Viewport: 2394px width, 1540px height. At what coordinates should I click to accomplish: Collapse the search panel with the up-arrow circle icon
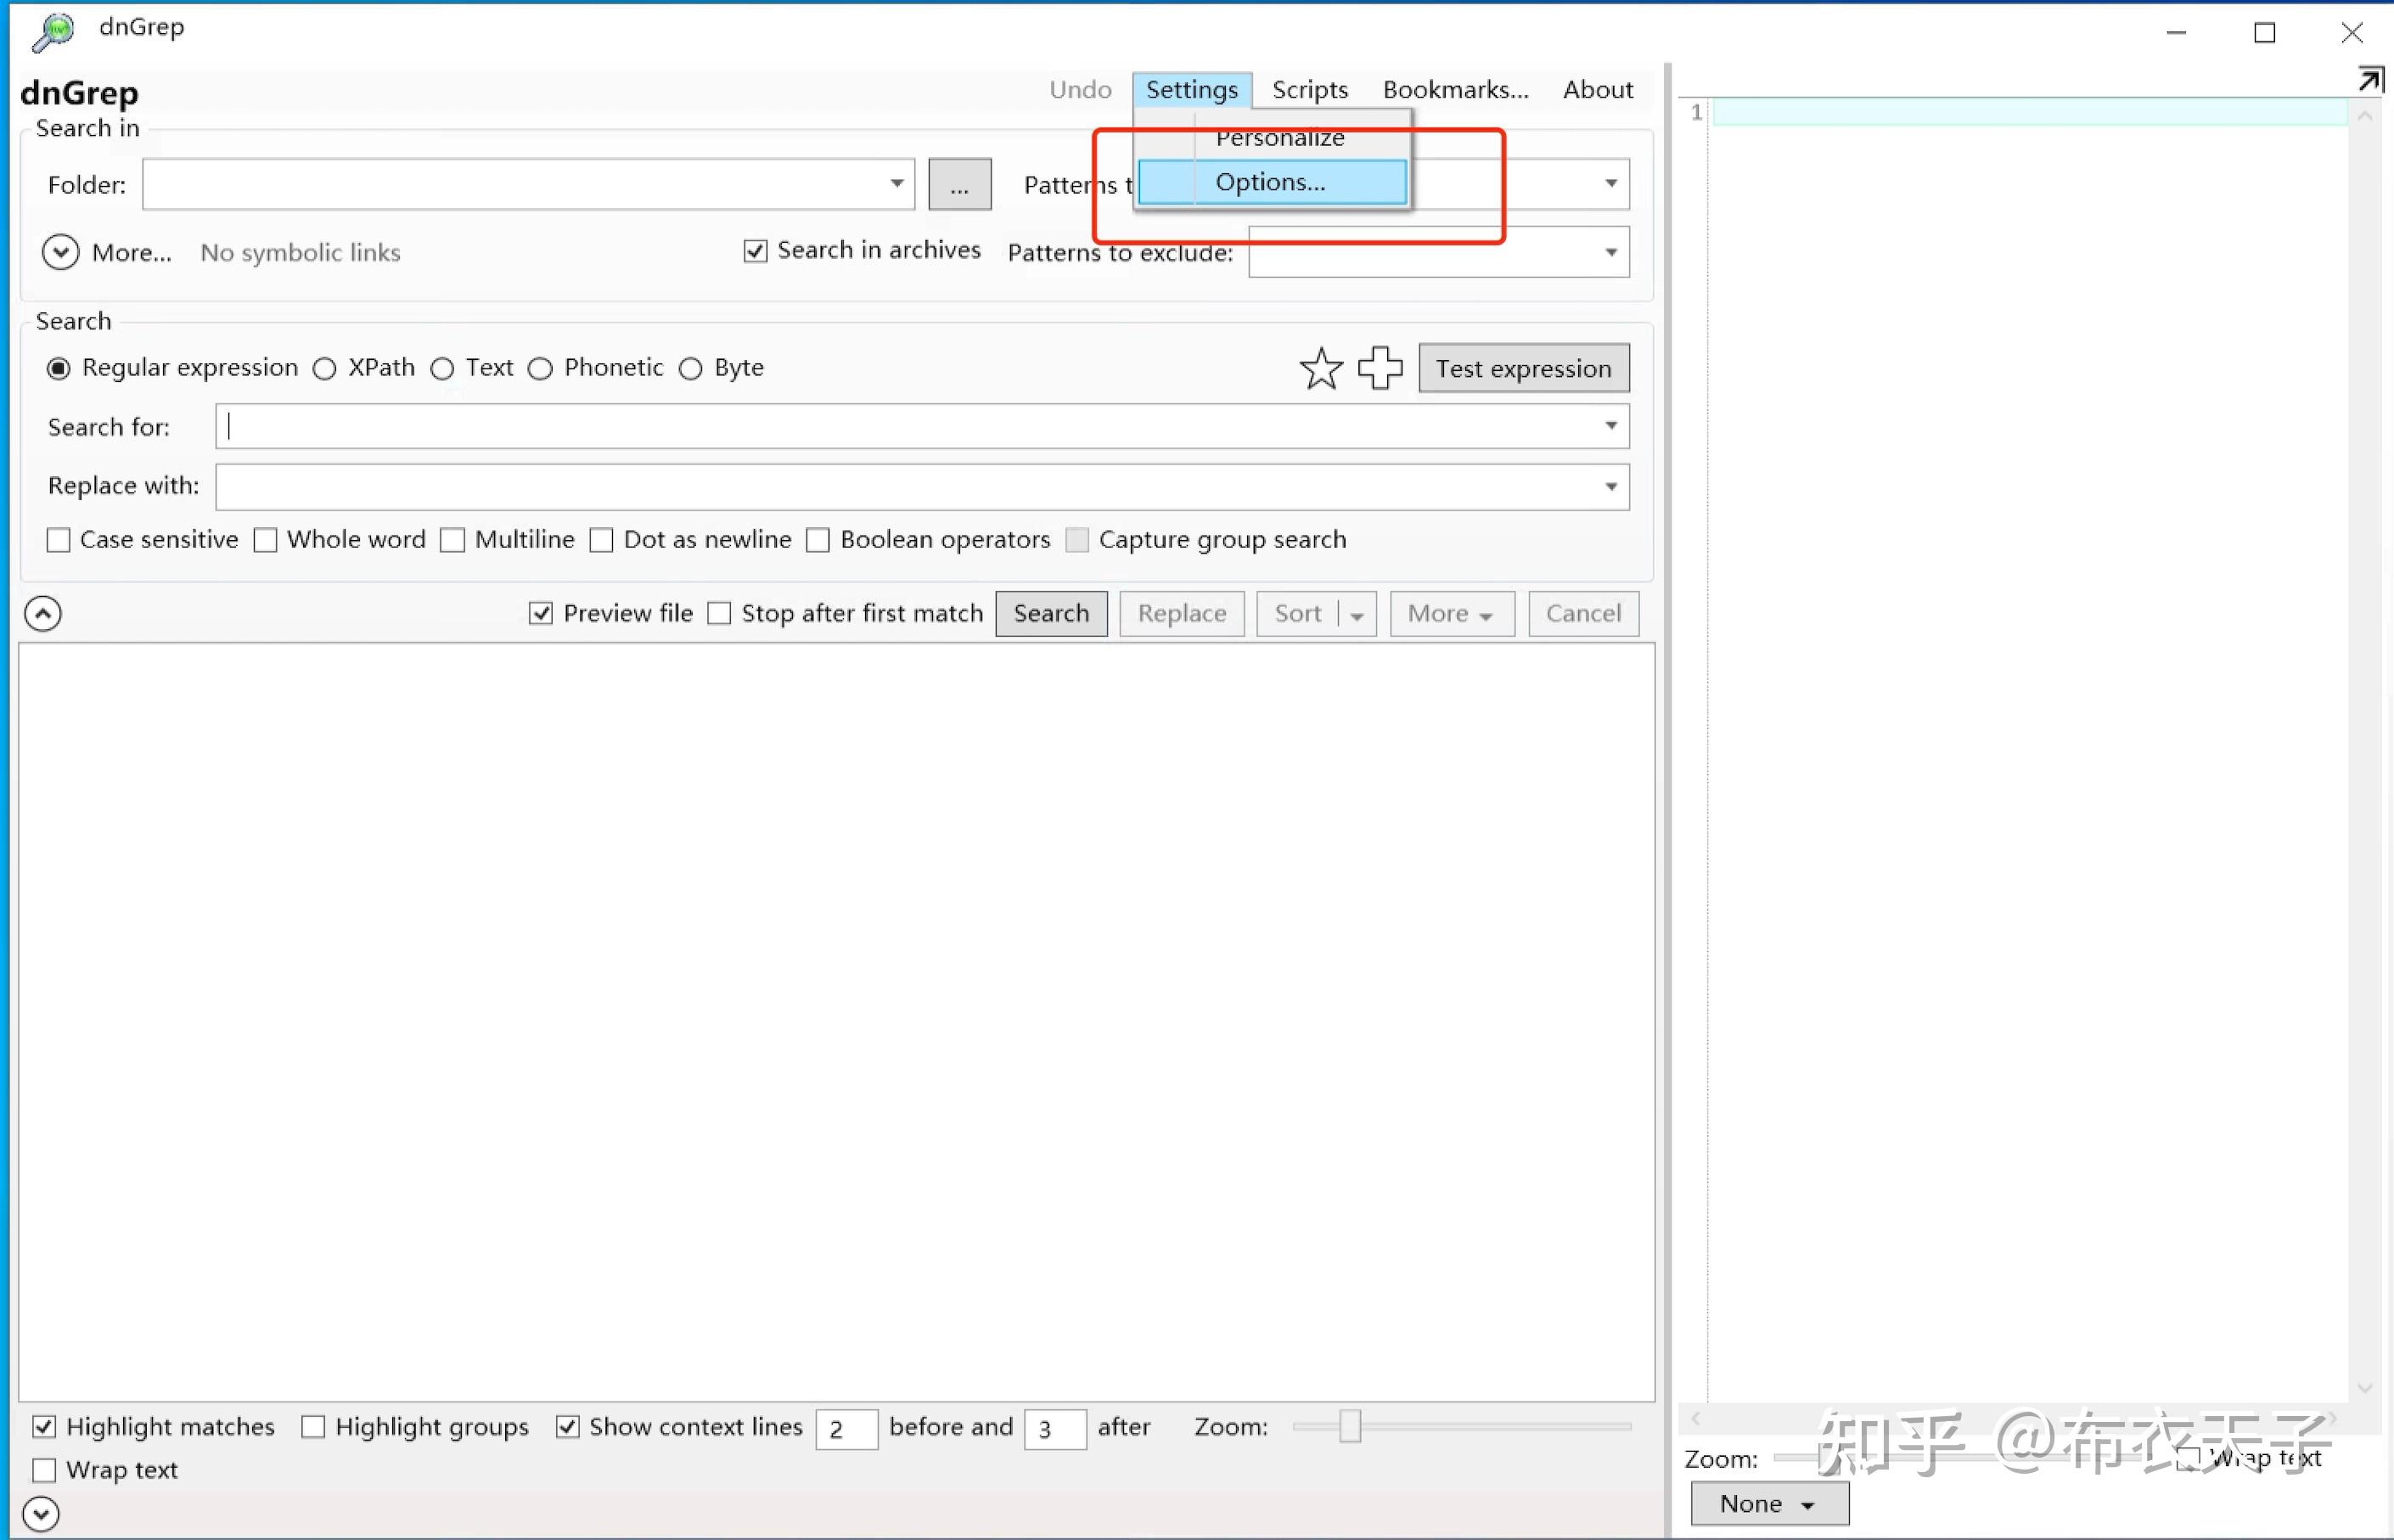coord(43,612)
